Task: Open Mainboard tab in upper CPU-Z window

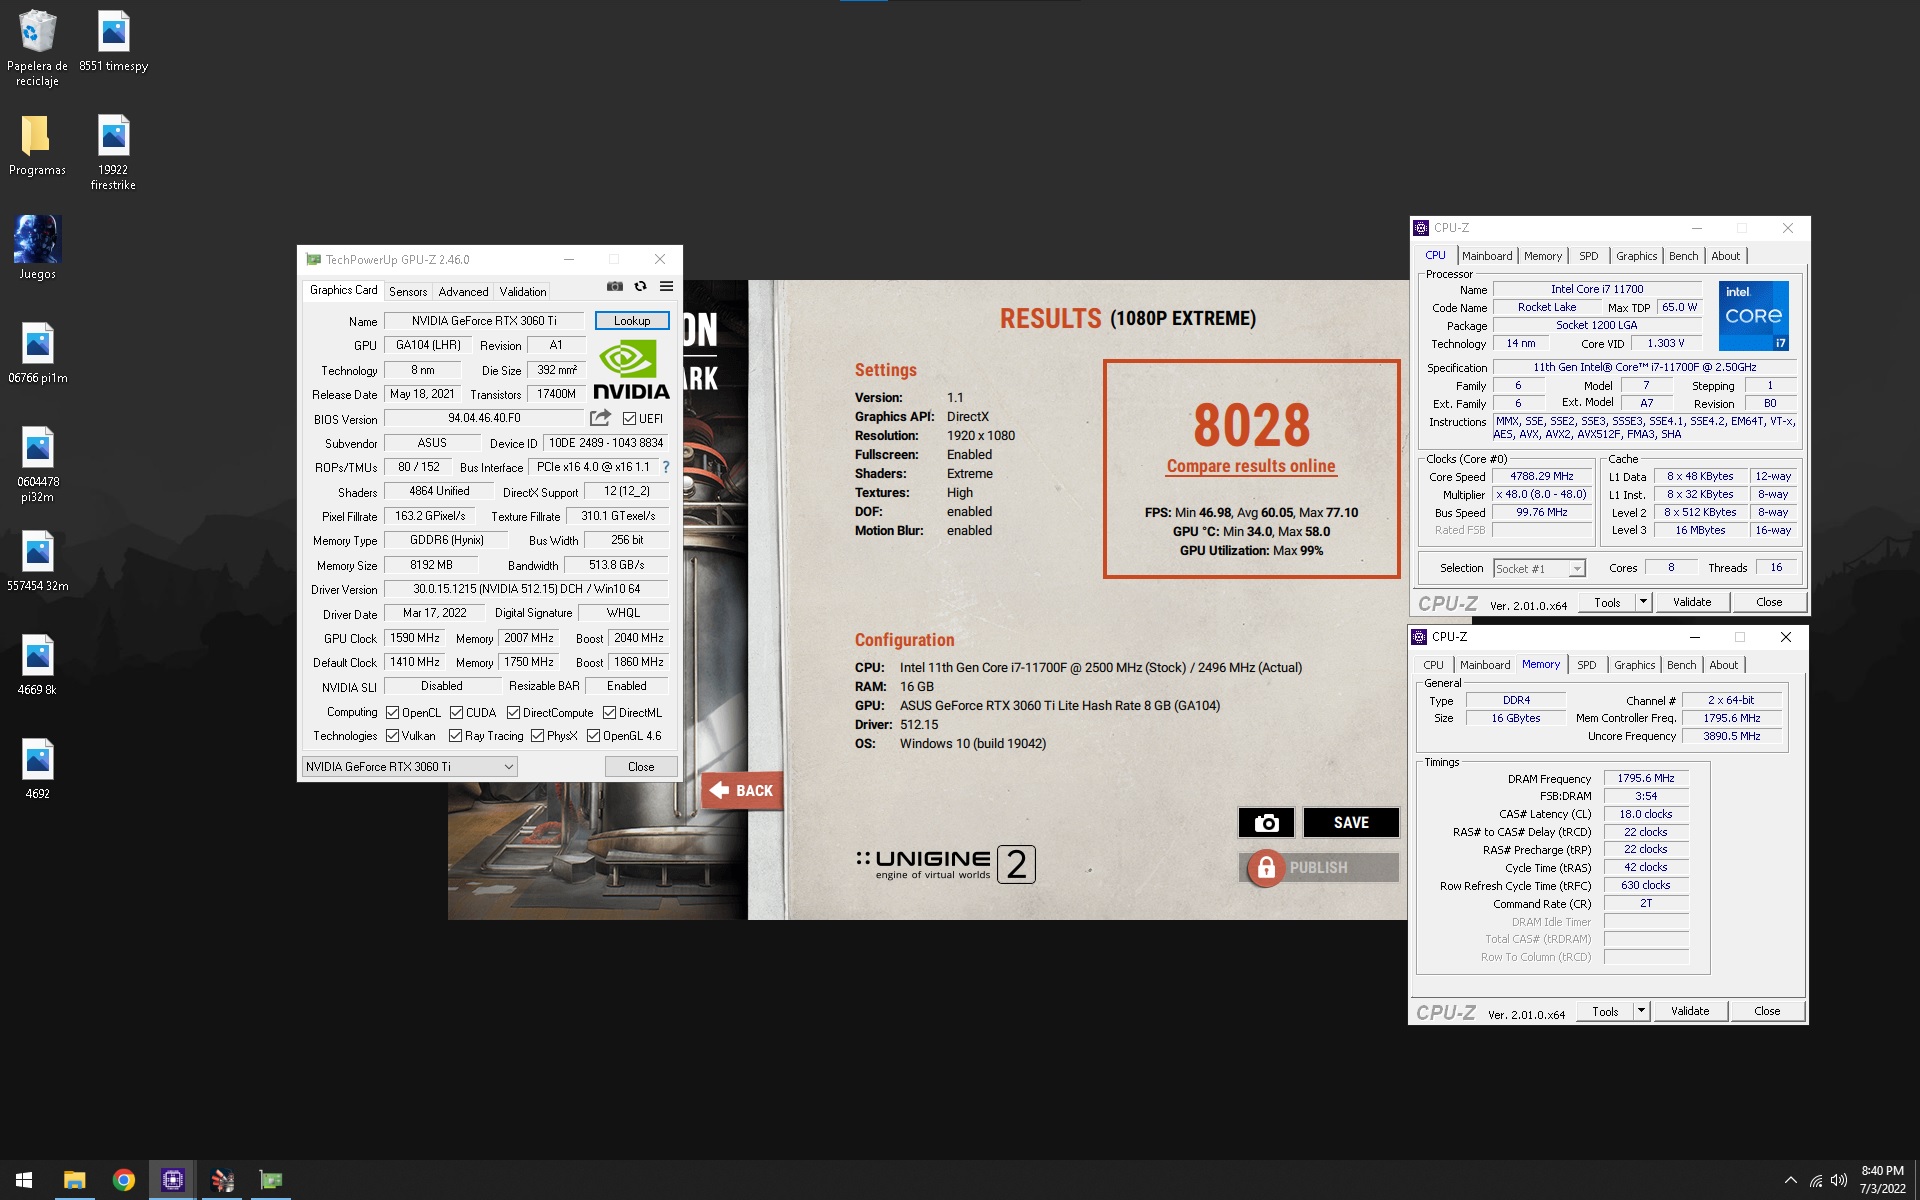Action: (x=1487, y=256)
